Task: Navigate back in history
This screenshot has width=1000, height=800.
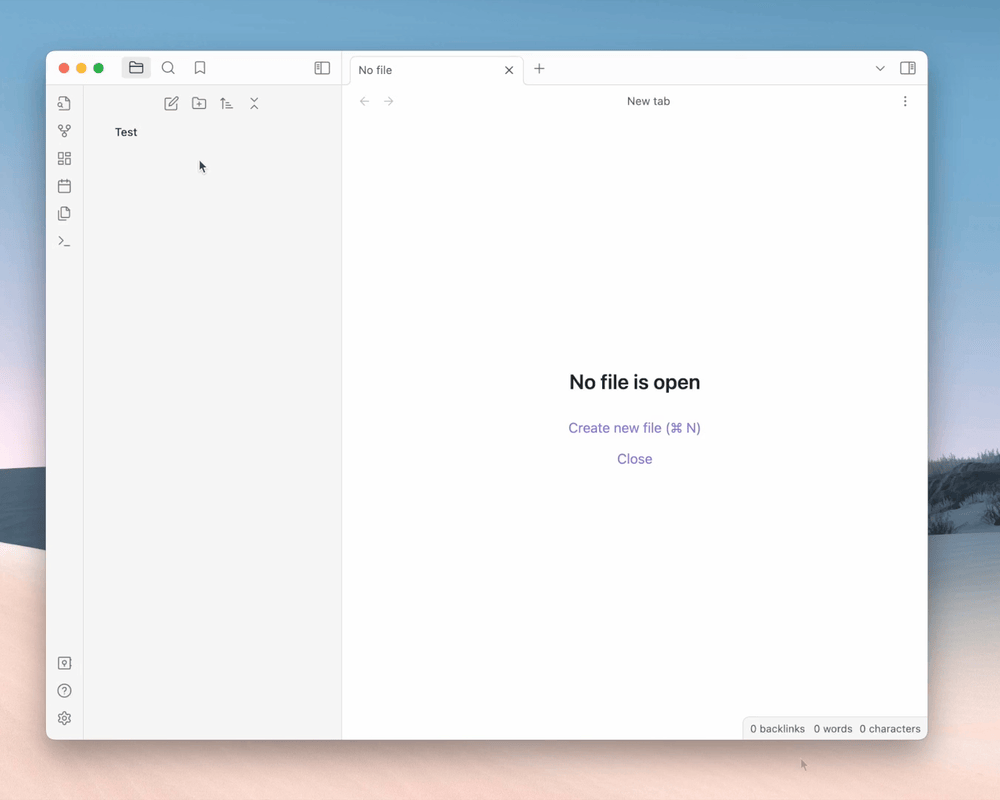Action: (x=364, y=101)
